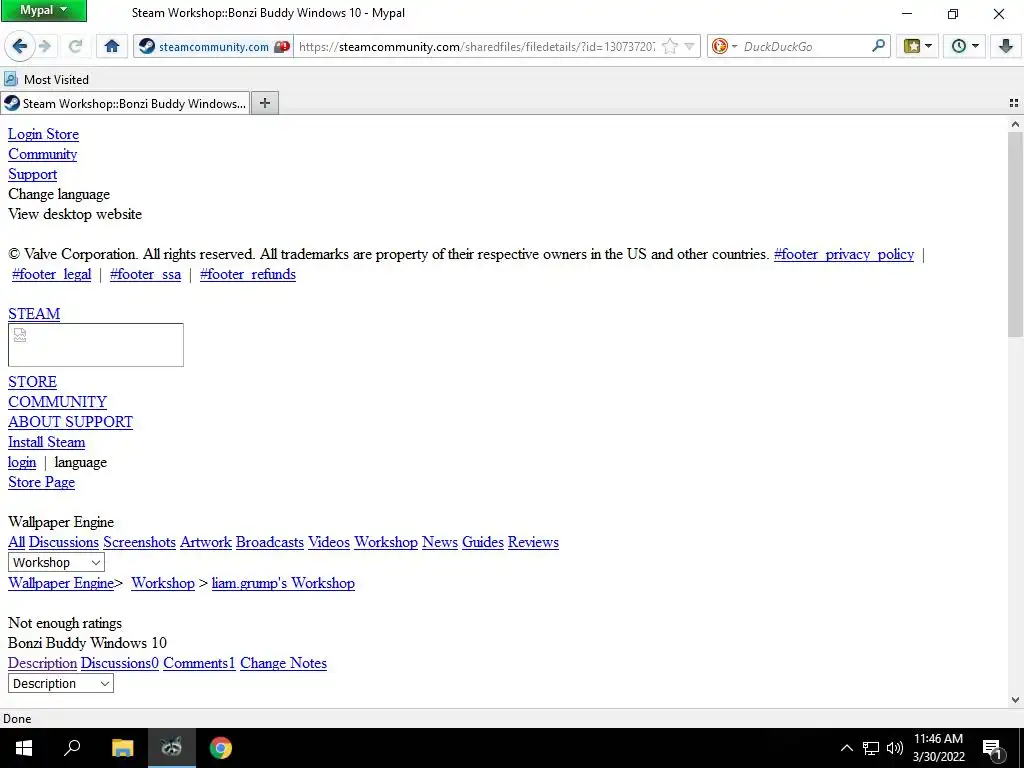1024x768 pixels.
Task: Select the Reviews hub link
Action: [x=533, y=542]
